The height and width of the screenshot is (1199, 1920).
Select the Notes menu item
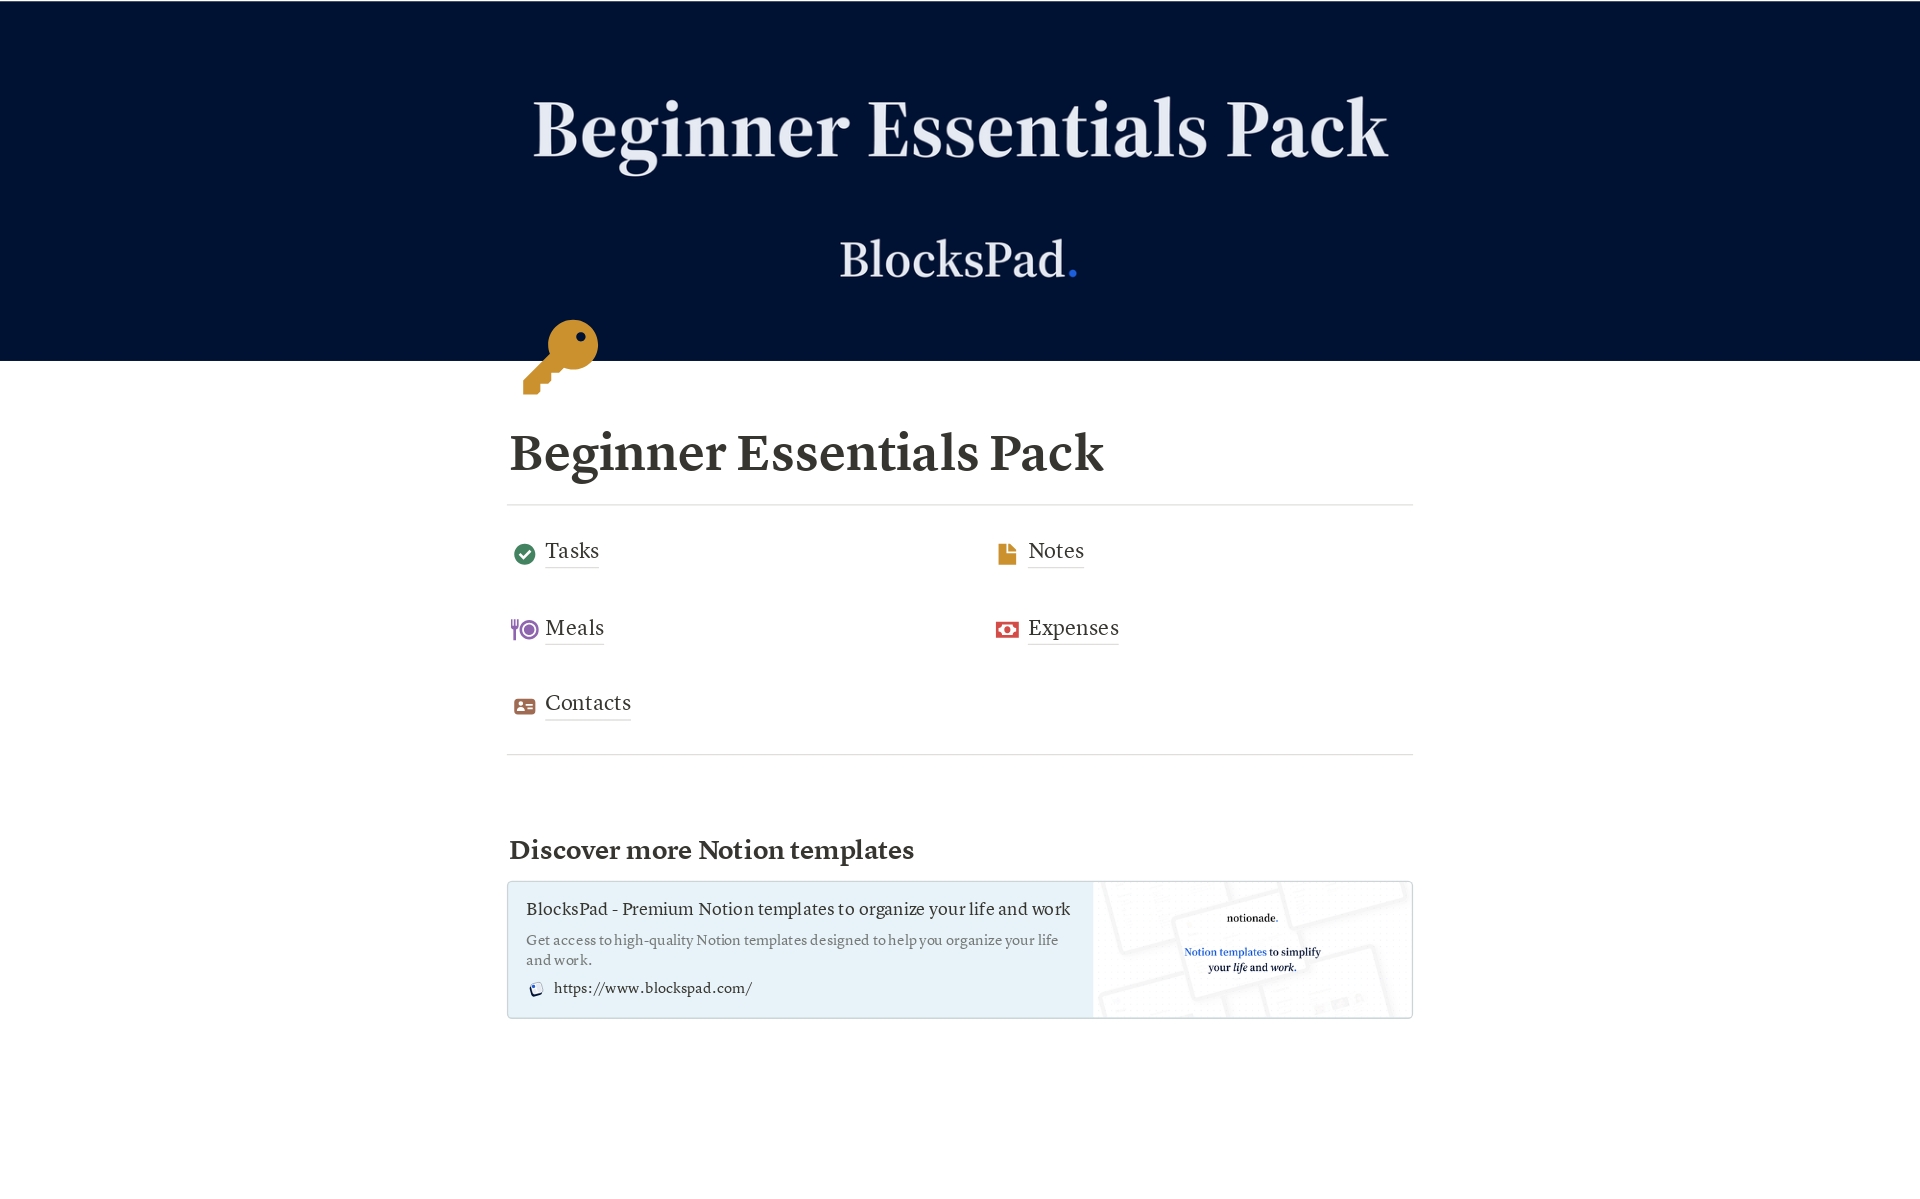(1055, 551)
